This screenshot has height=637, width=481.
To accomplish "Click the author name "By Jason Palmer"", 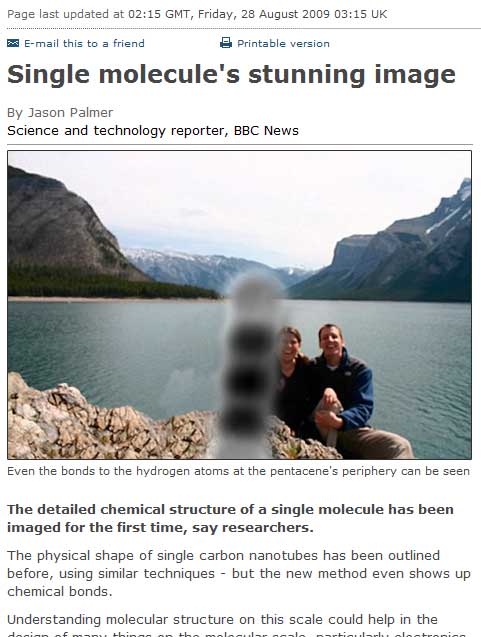I will (x=60, y=113).
